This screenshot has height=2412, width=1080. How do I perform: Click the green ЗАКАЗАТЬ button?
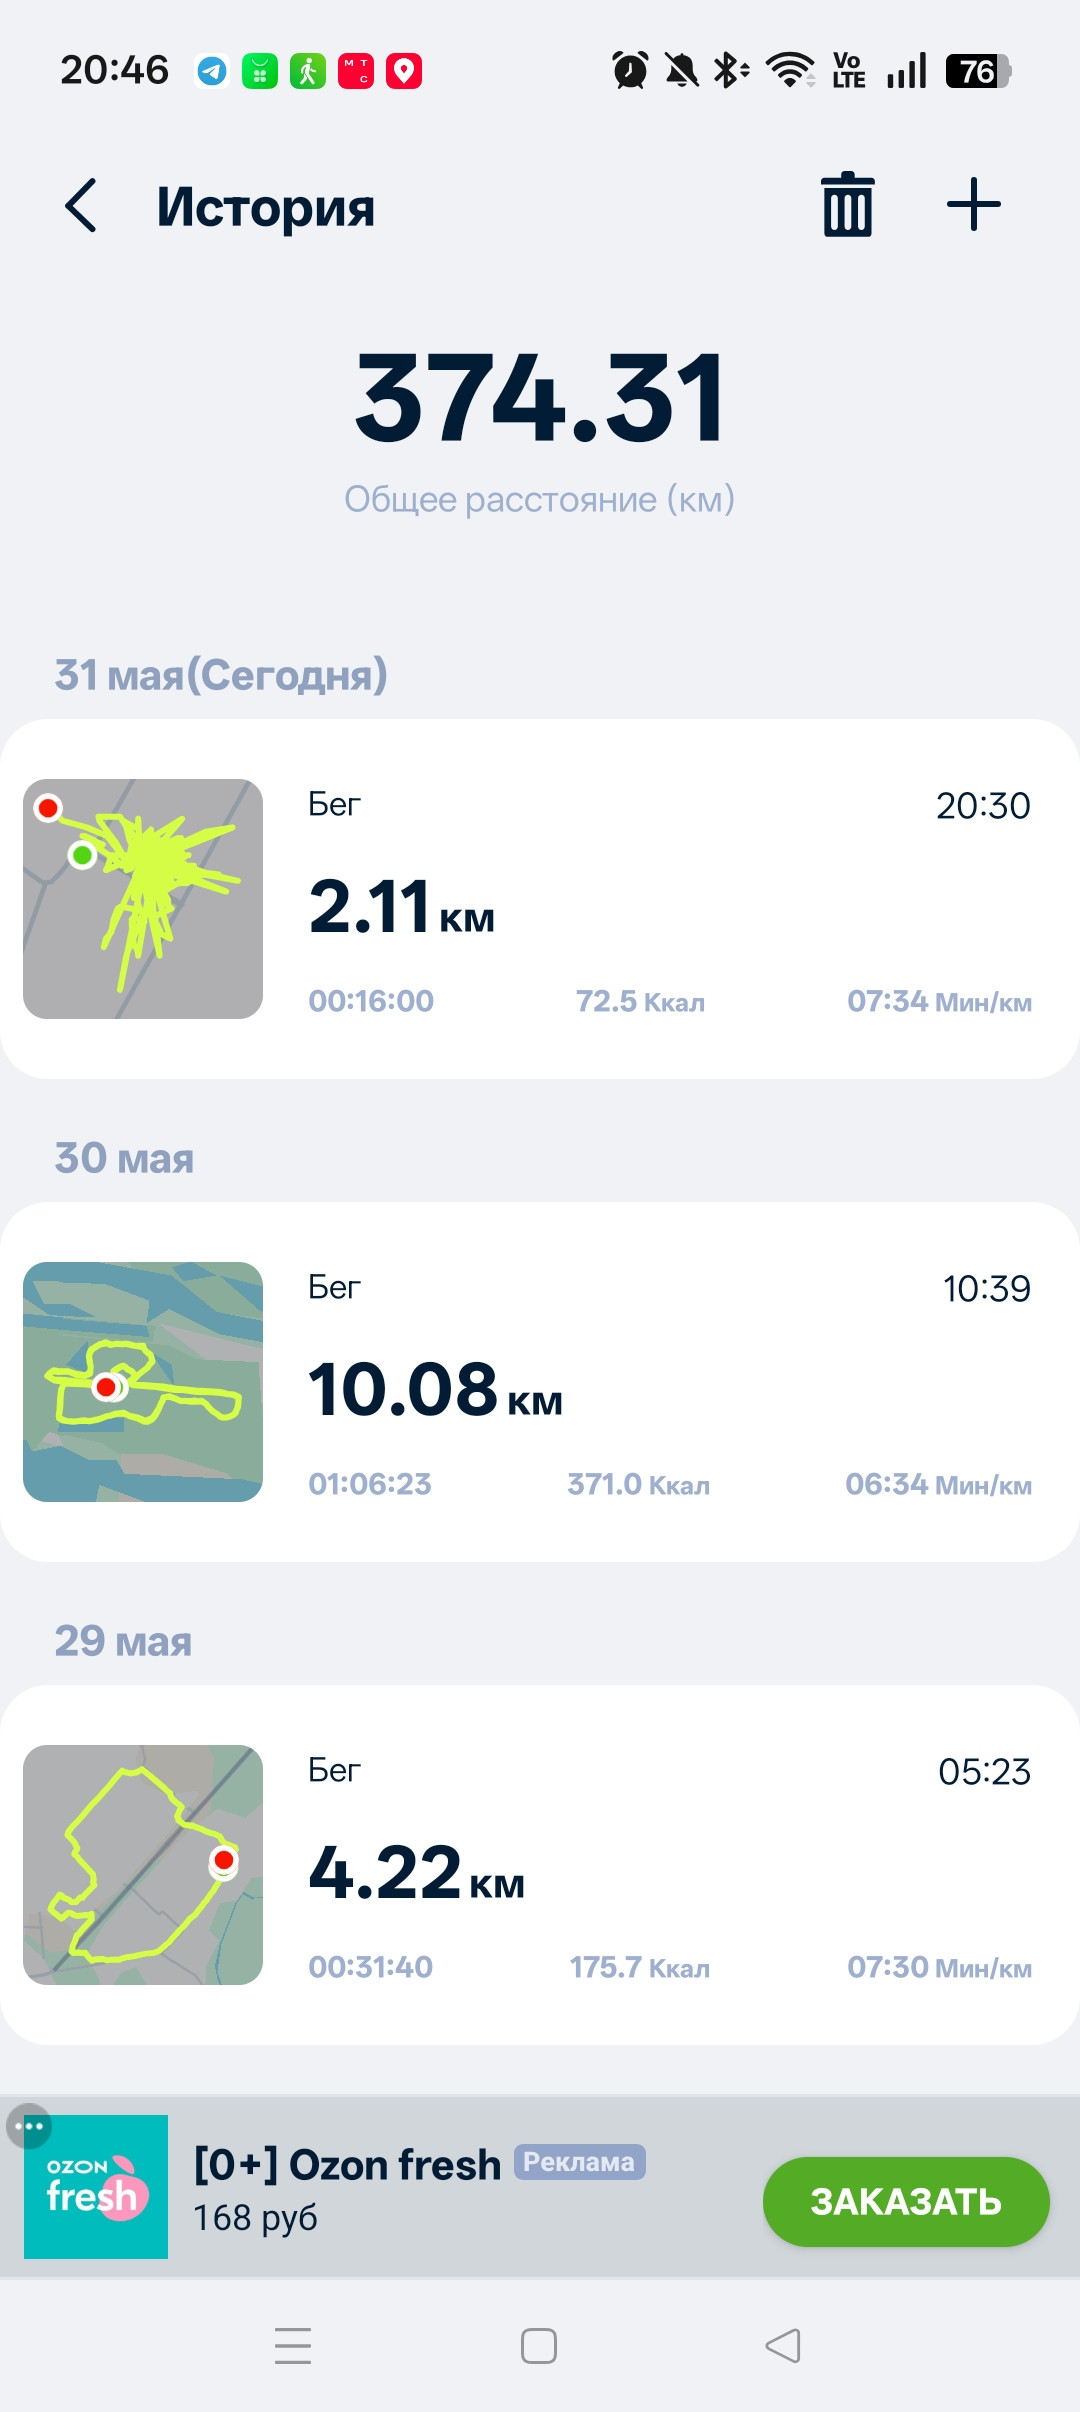pyautogui.click(x=906, y=2202)
